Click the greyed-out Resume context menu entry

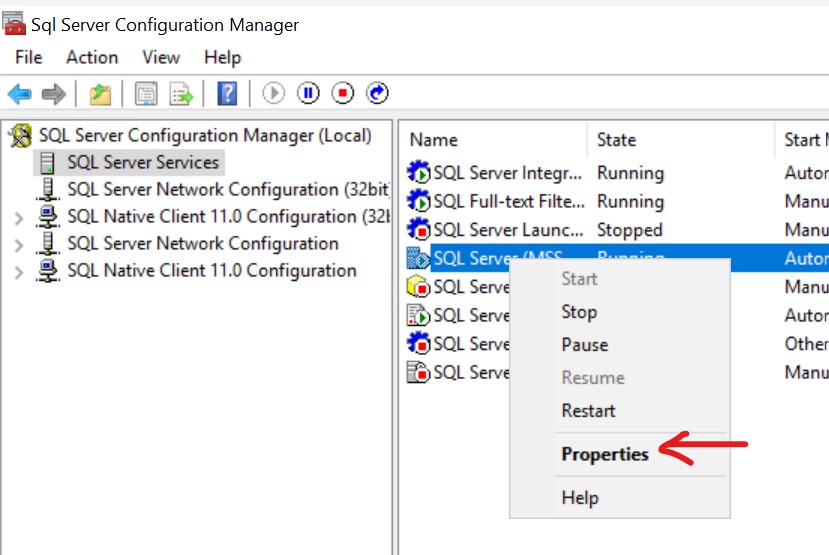tap(593, 377)
